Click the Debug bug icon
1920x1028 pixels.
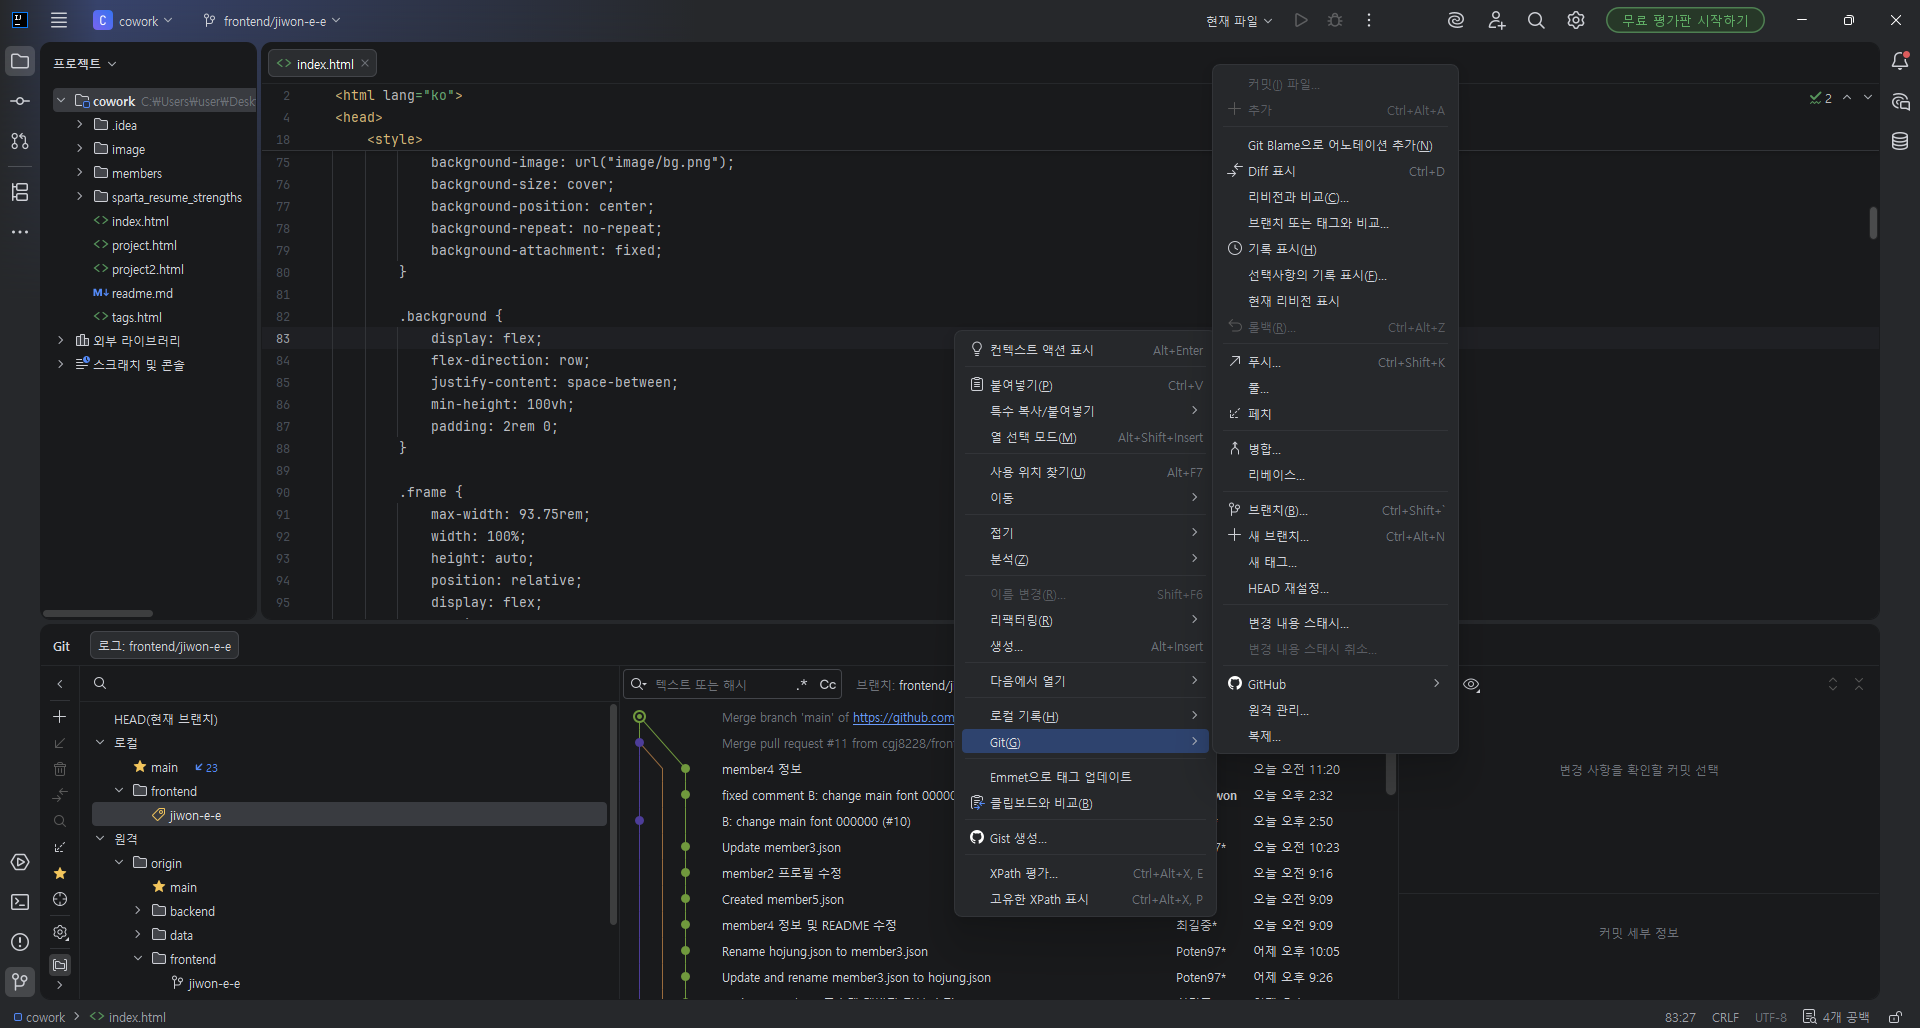(1335, 20)
